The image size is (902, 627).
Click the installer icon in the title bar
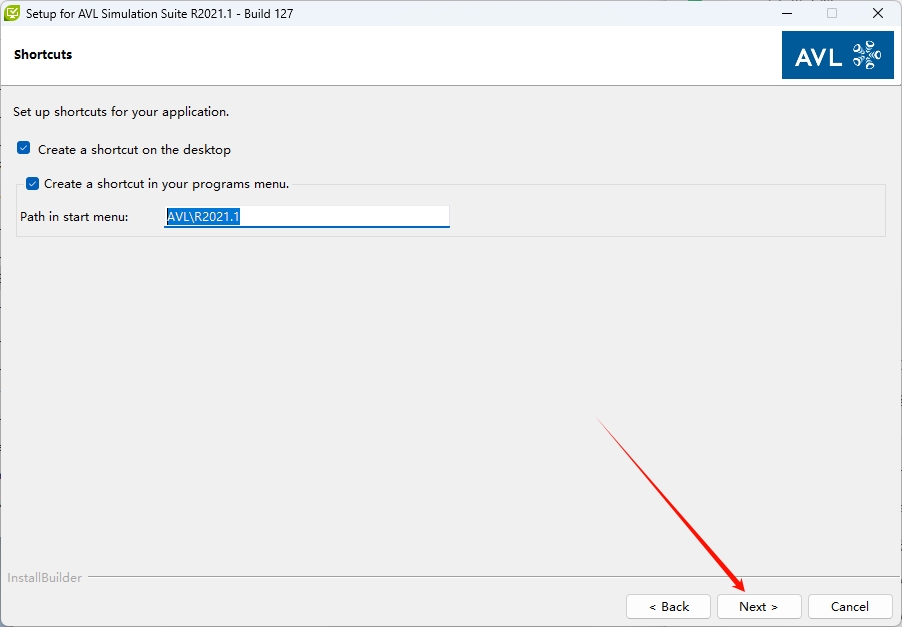[13, 14]
